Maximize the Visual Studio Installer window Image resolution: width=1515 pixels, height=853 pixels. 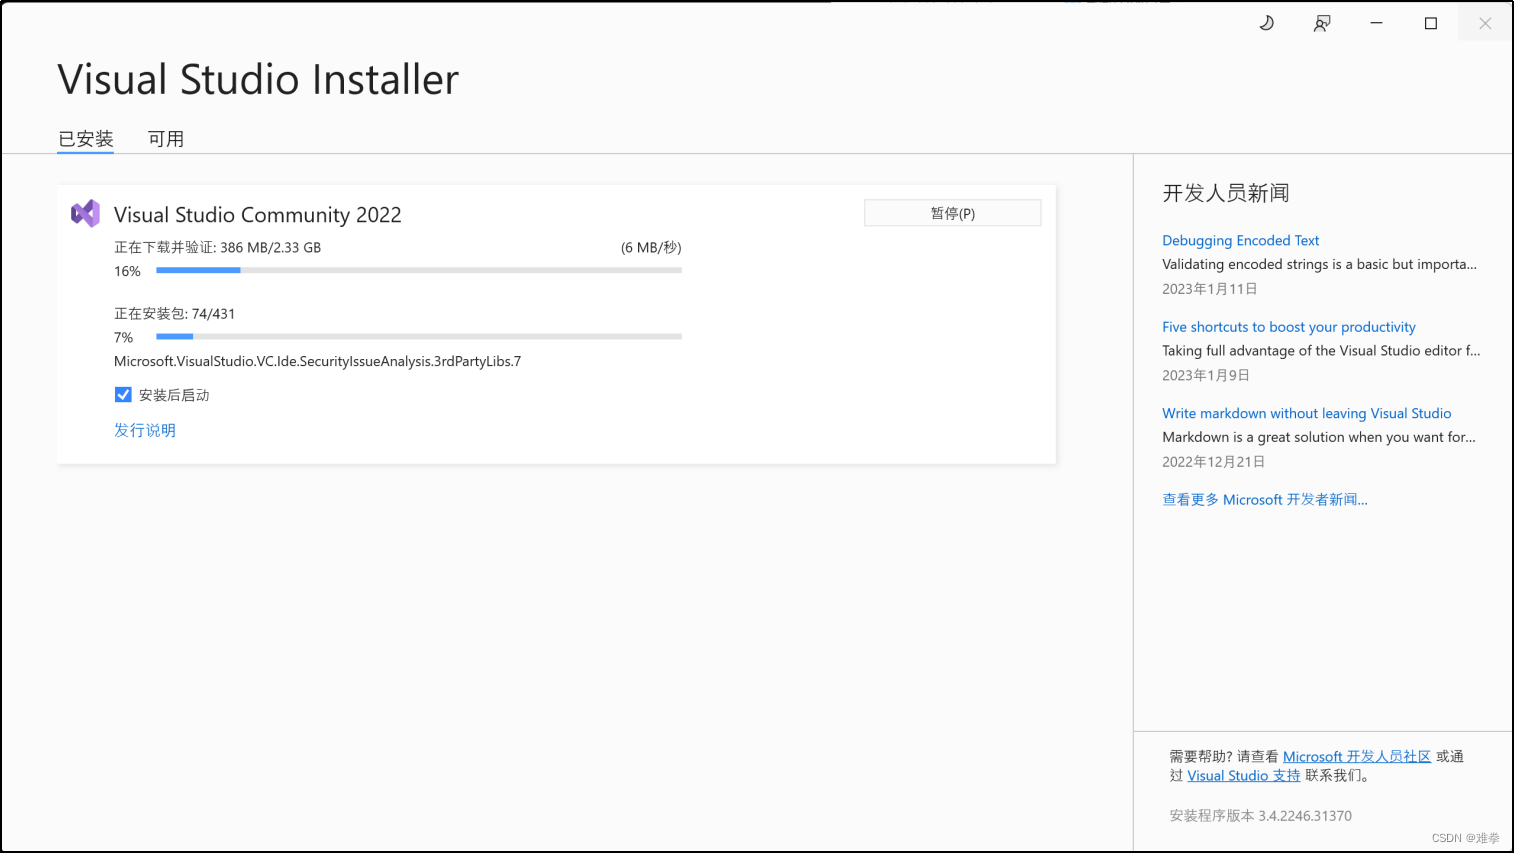point(1431,23)
